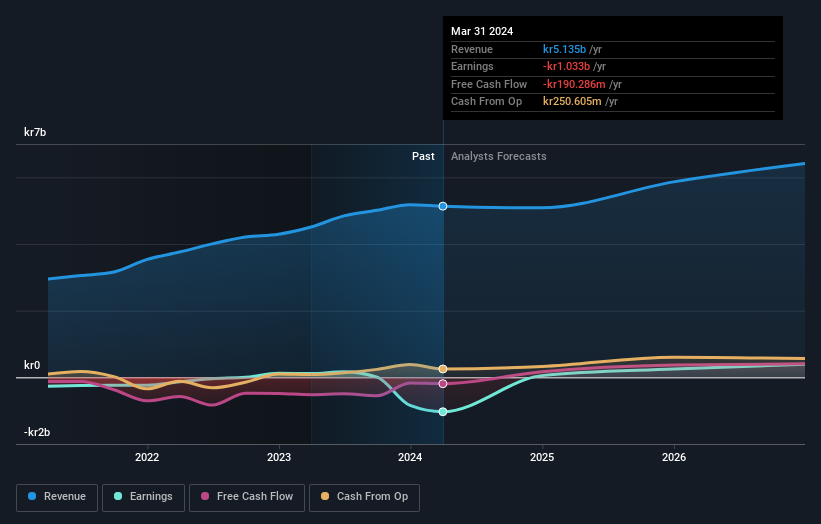
Task: Click the Revenue value kr5.135b
Action: tap(564, 49)
